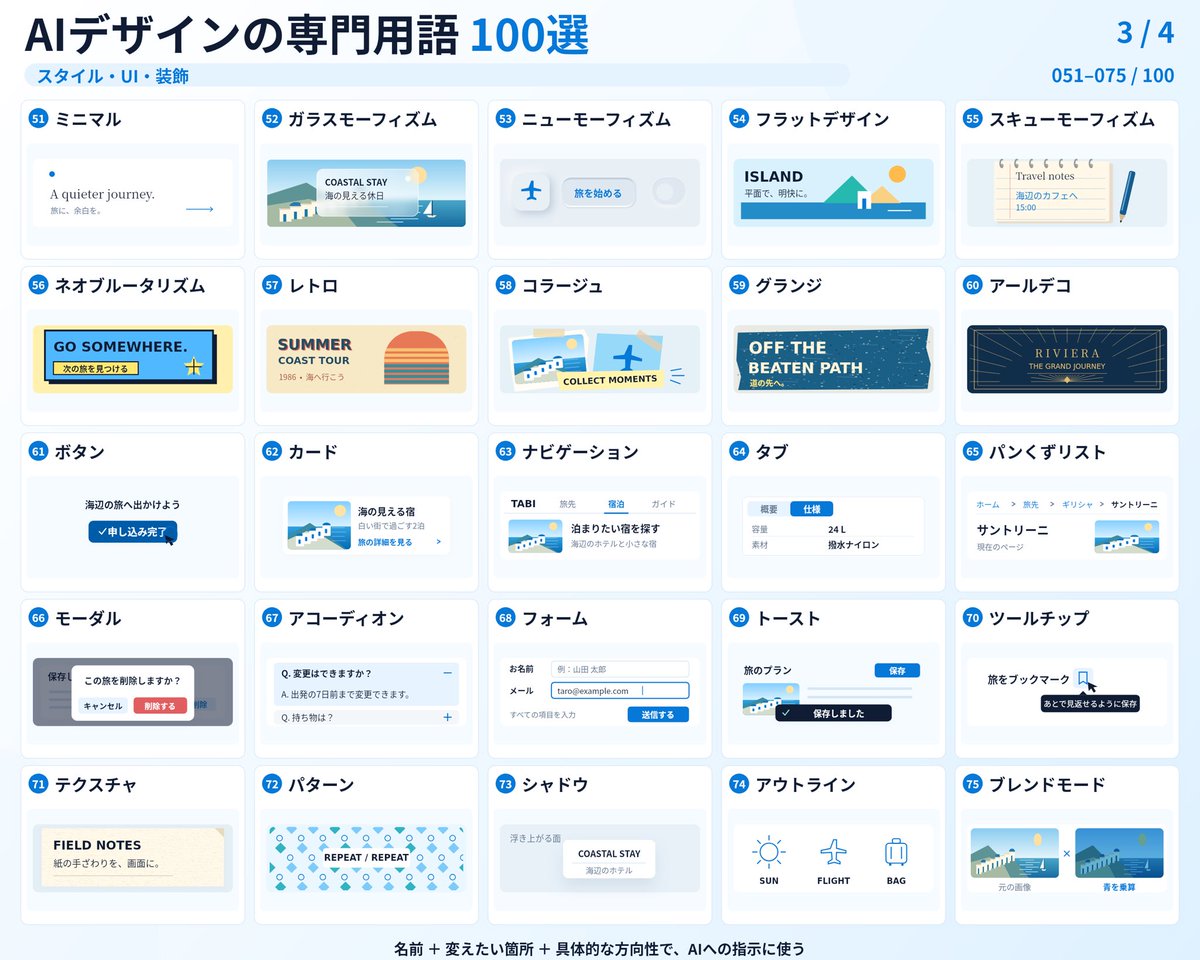Click the ホーム breadcrumb link
This screenshot has height=960, width=1200.
pos(987,504)
